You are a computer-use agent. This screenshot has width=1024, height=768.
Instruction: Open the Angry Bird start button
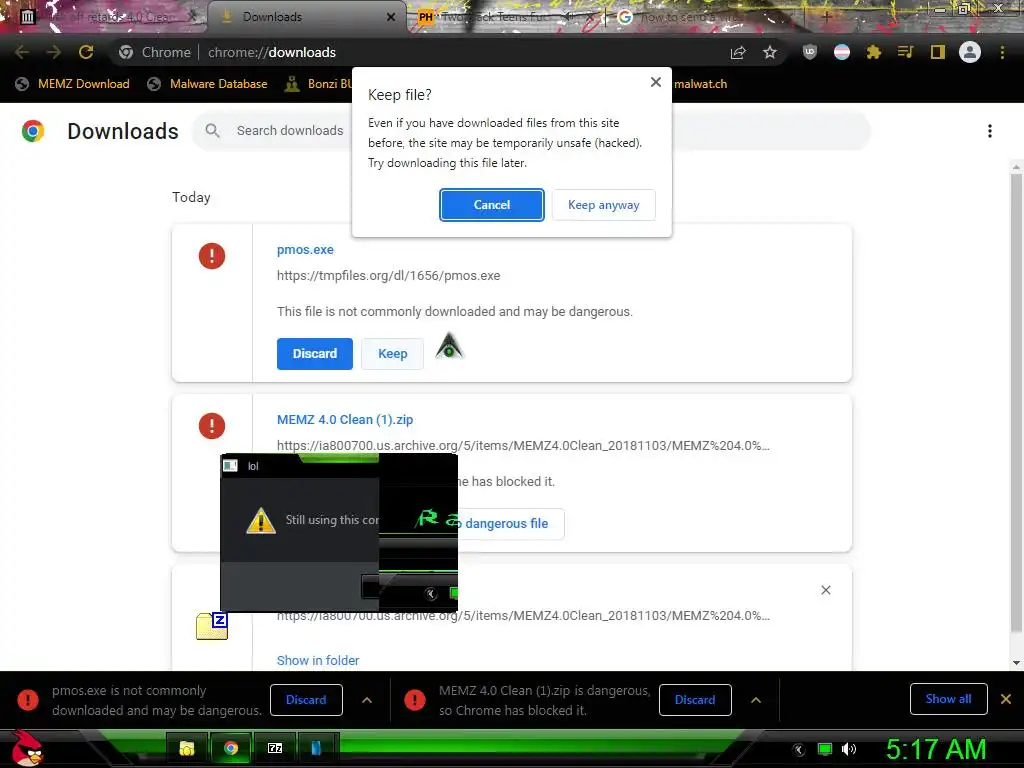point(26,748)
